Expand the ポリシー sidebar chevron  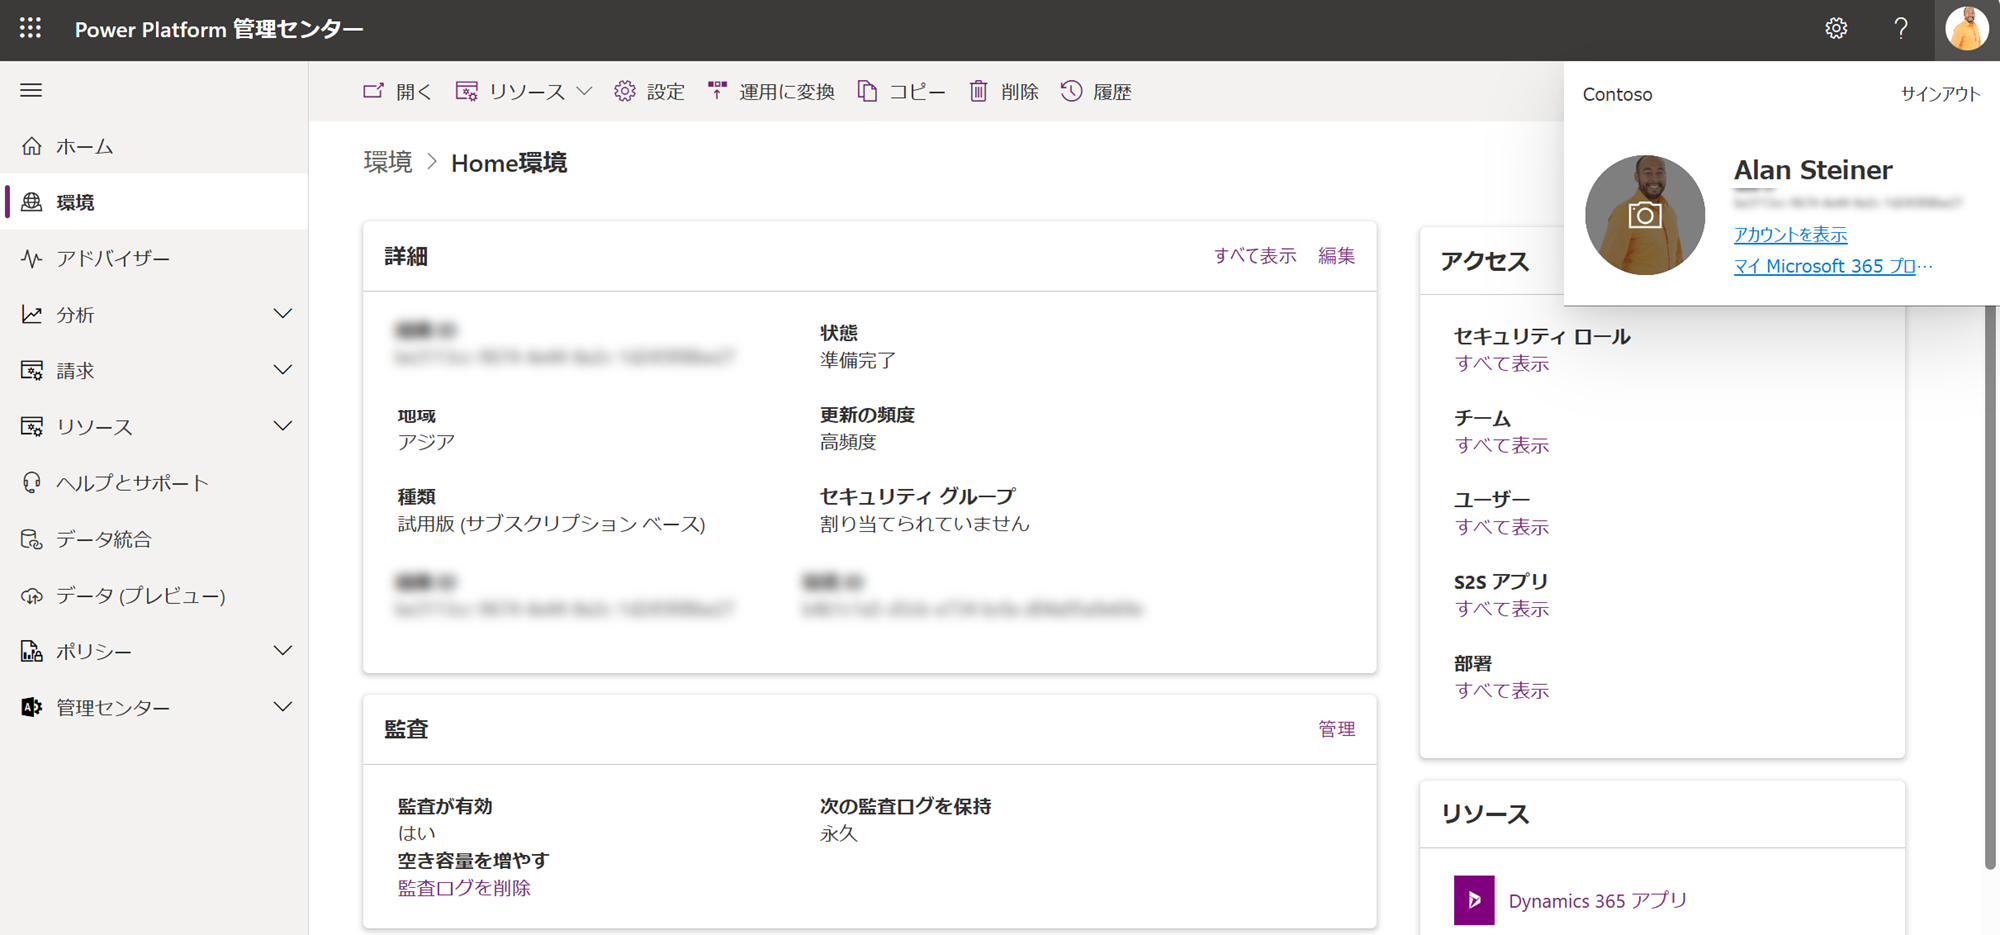click(283, 651)
